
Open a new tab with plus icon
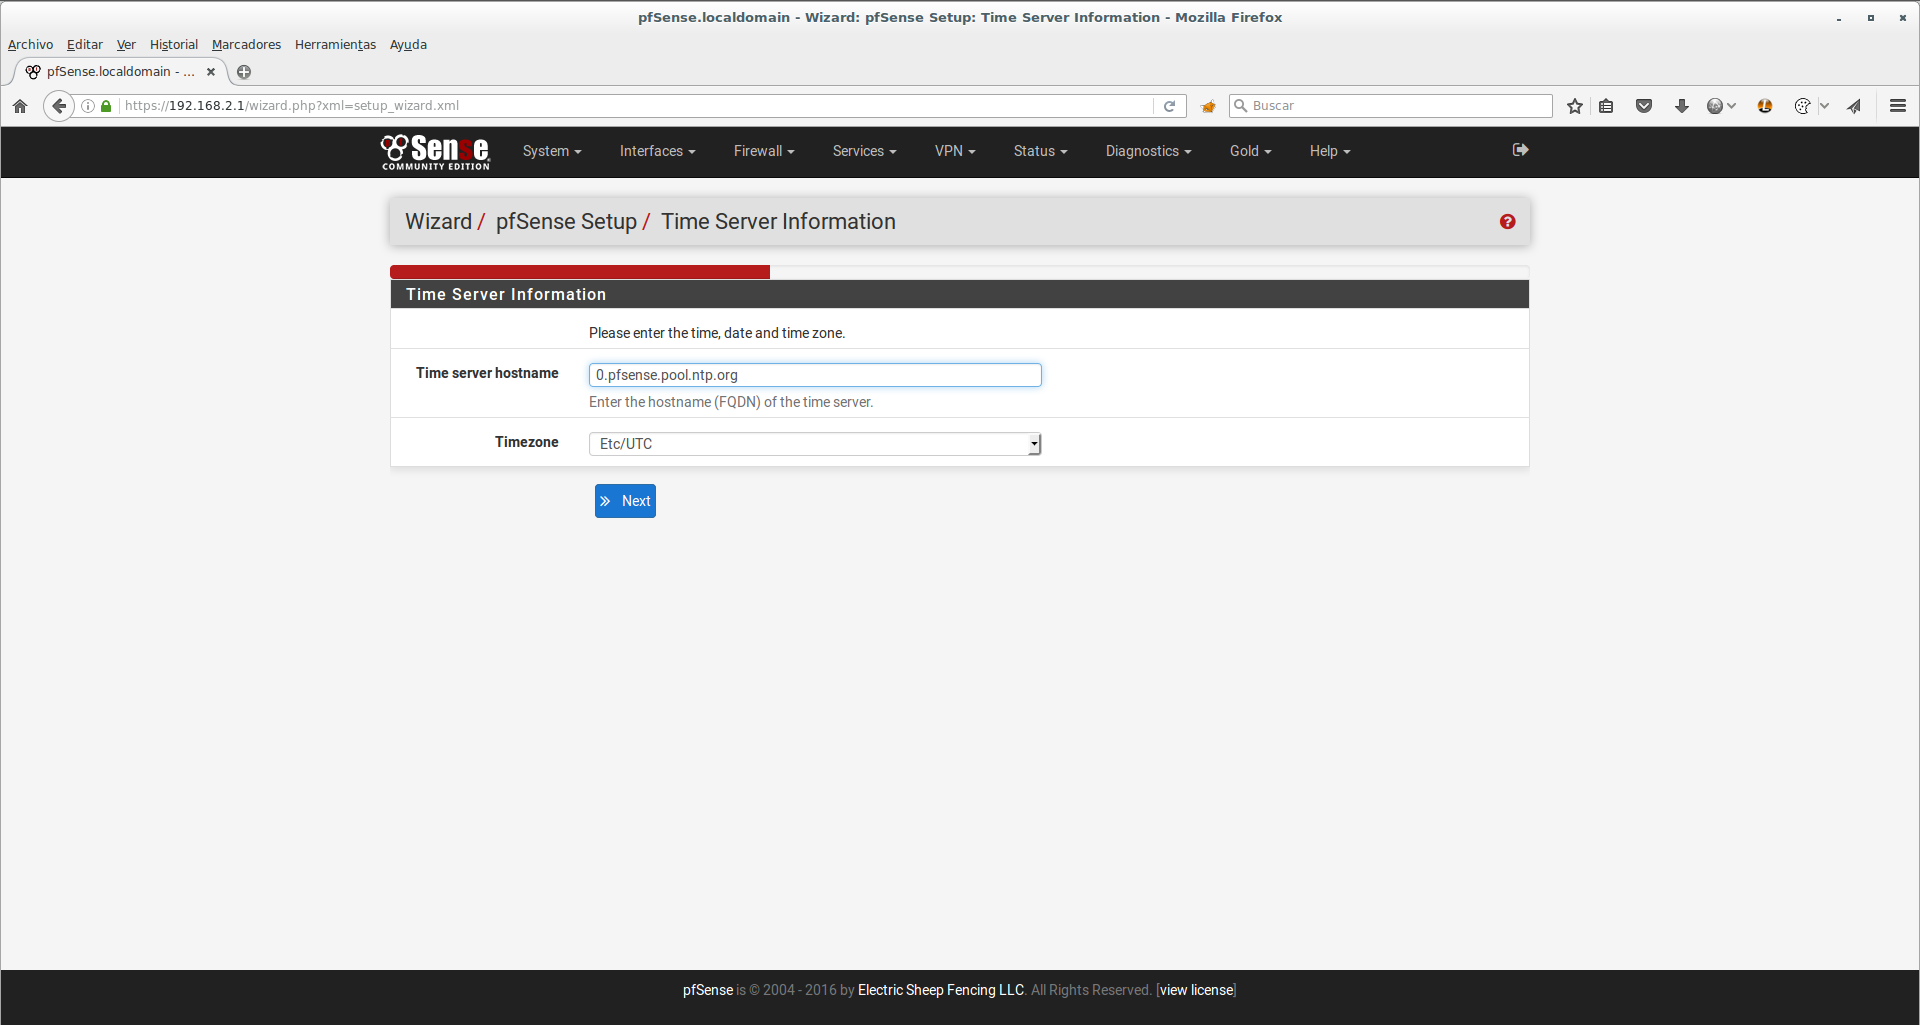tap(244, 72)
